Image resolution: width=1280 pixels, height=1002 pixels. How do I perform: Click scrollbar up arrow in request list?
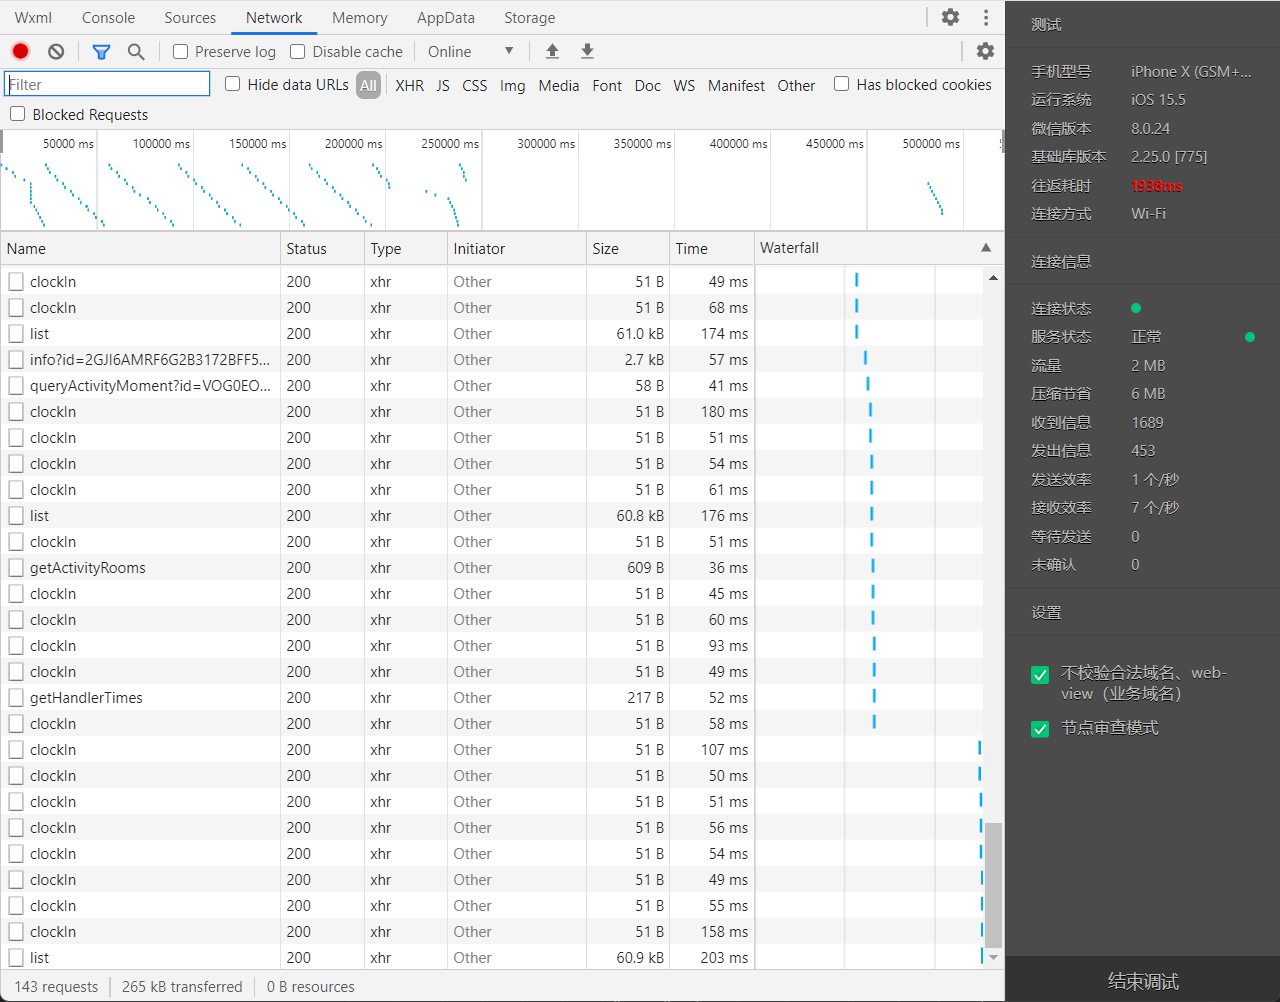pos(993,277)
